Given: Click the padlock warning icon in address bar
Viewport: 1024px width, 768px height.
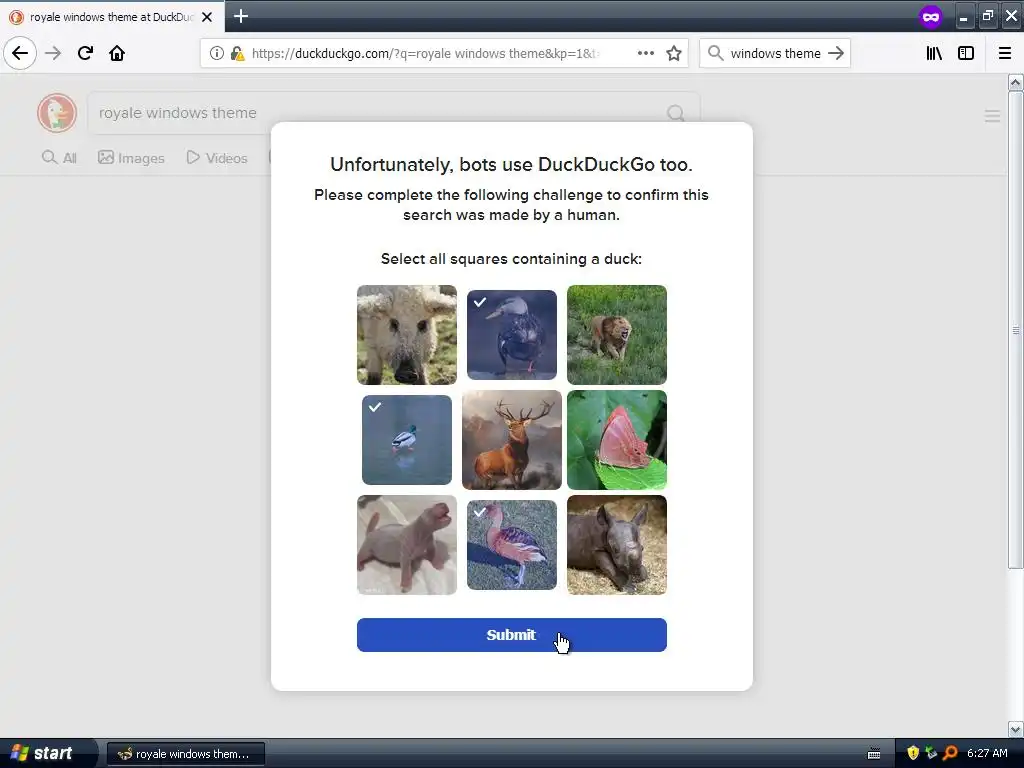Looking at the screenshot, I should (x=237, y=53).
